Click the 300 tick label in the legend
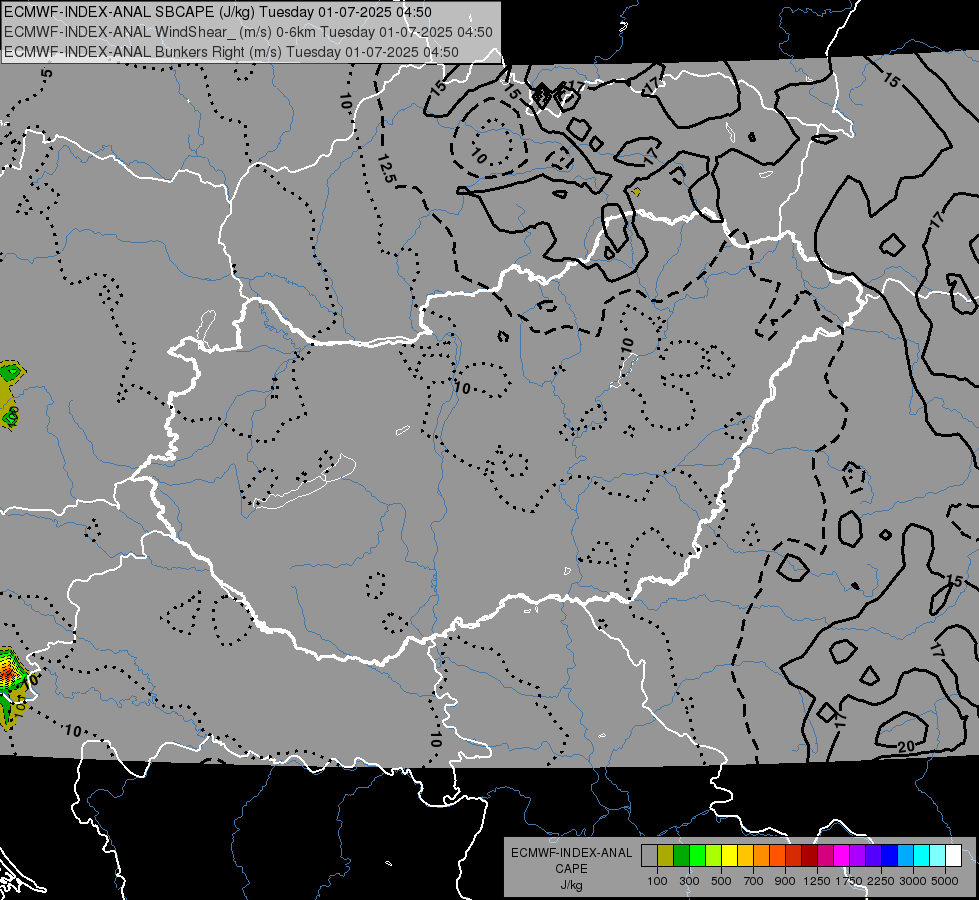Image resolution: width=979 pixels, height=900 pixels. pos(689,881)
